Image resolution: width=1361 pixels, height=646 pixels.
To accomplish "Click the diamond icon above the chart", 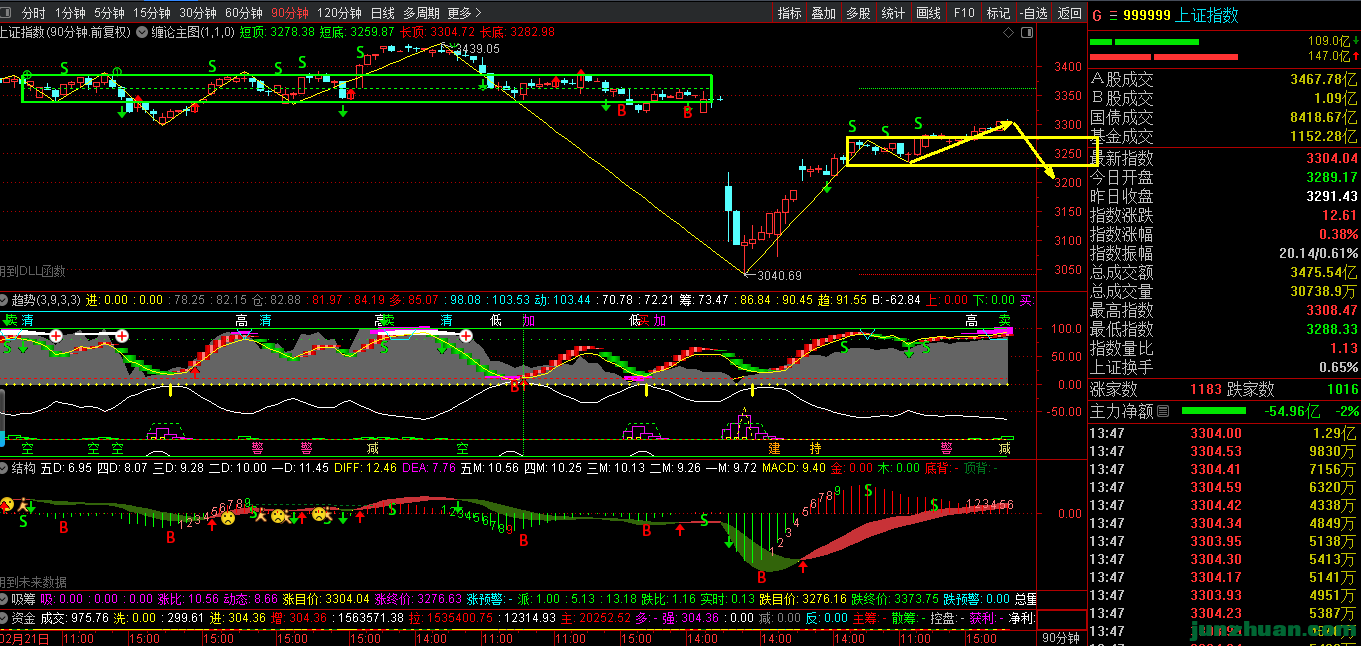I will tap(1007, 32).
